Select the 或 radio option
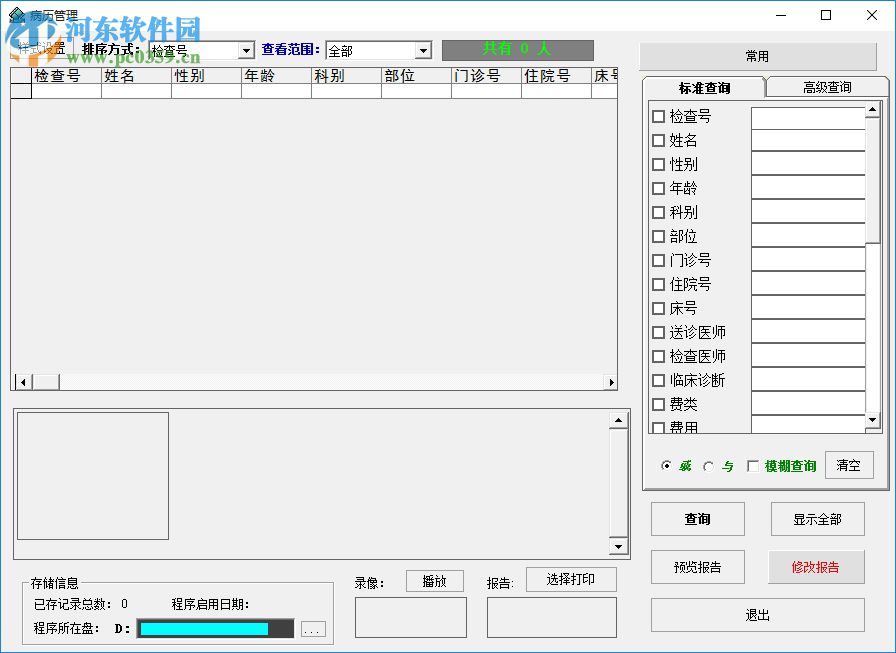Screen dimensions: 896x653 pos(666,466)
